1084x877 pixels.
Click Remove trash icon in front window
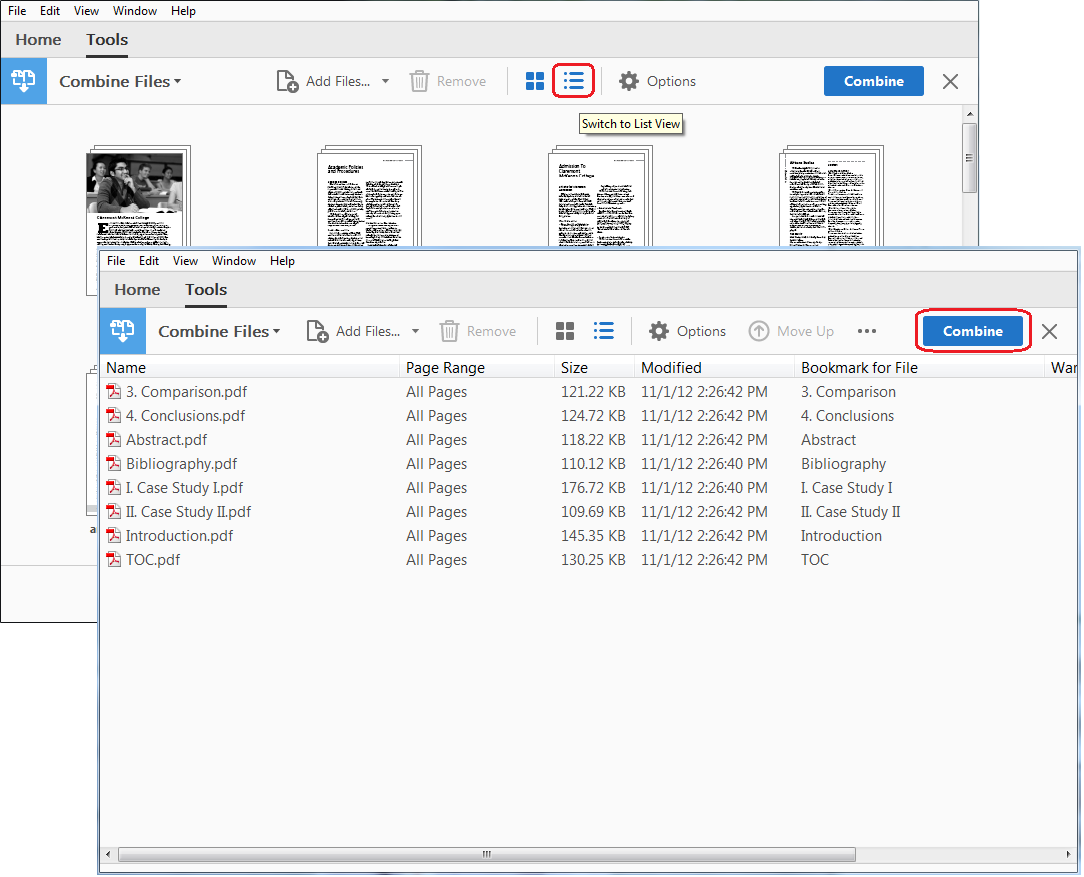[449, 331]
